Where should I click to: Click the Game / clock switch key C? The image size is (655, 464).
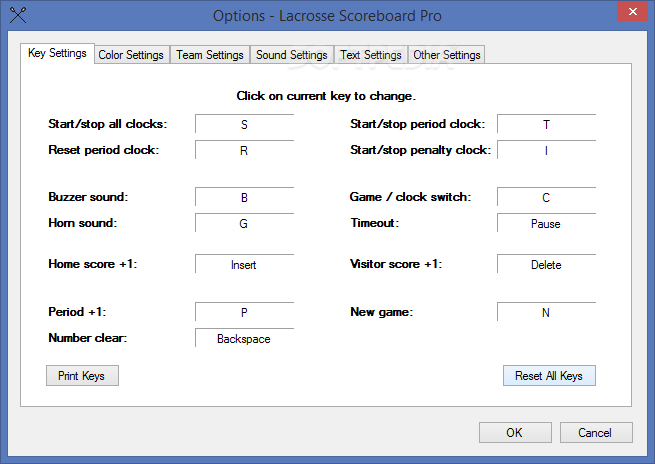point(546,197)
